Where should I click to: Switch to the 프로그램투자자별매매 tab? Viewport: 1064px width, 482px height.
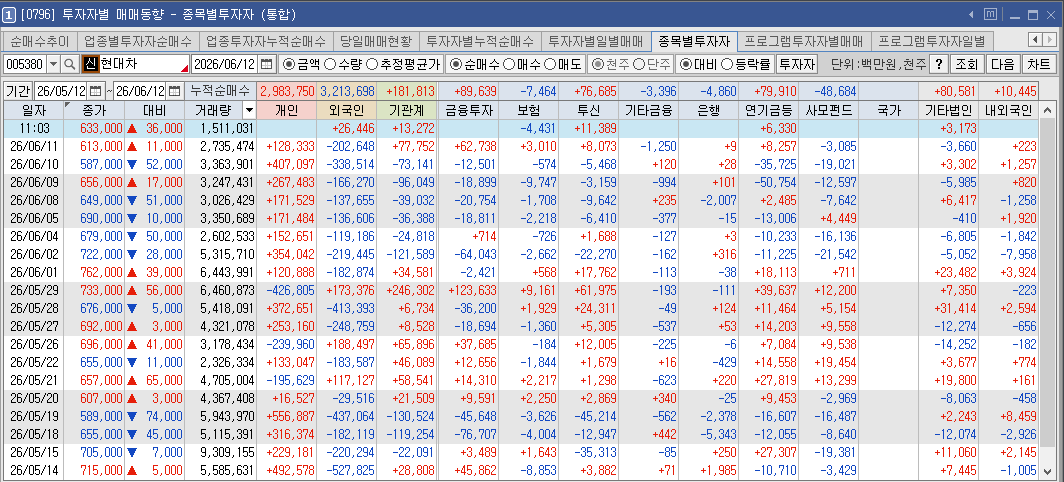point(803,41)
